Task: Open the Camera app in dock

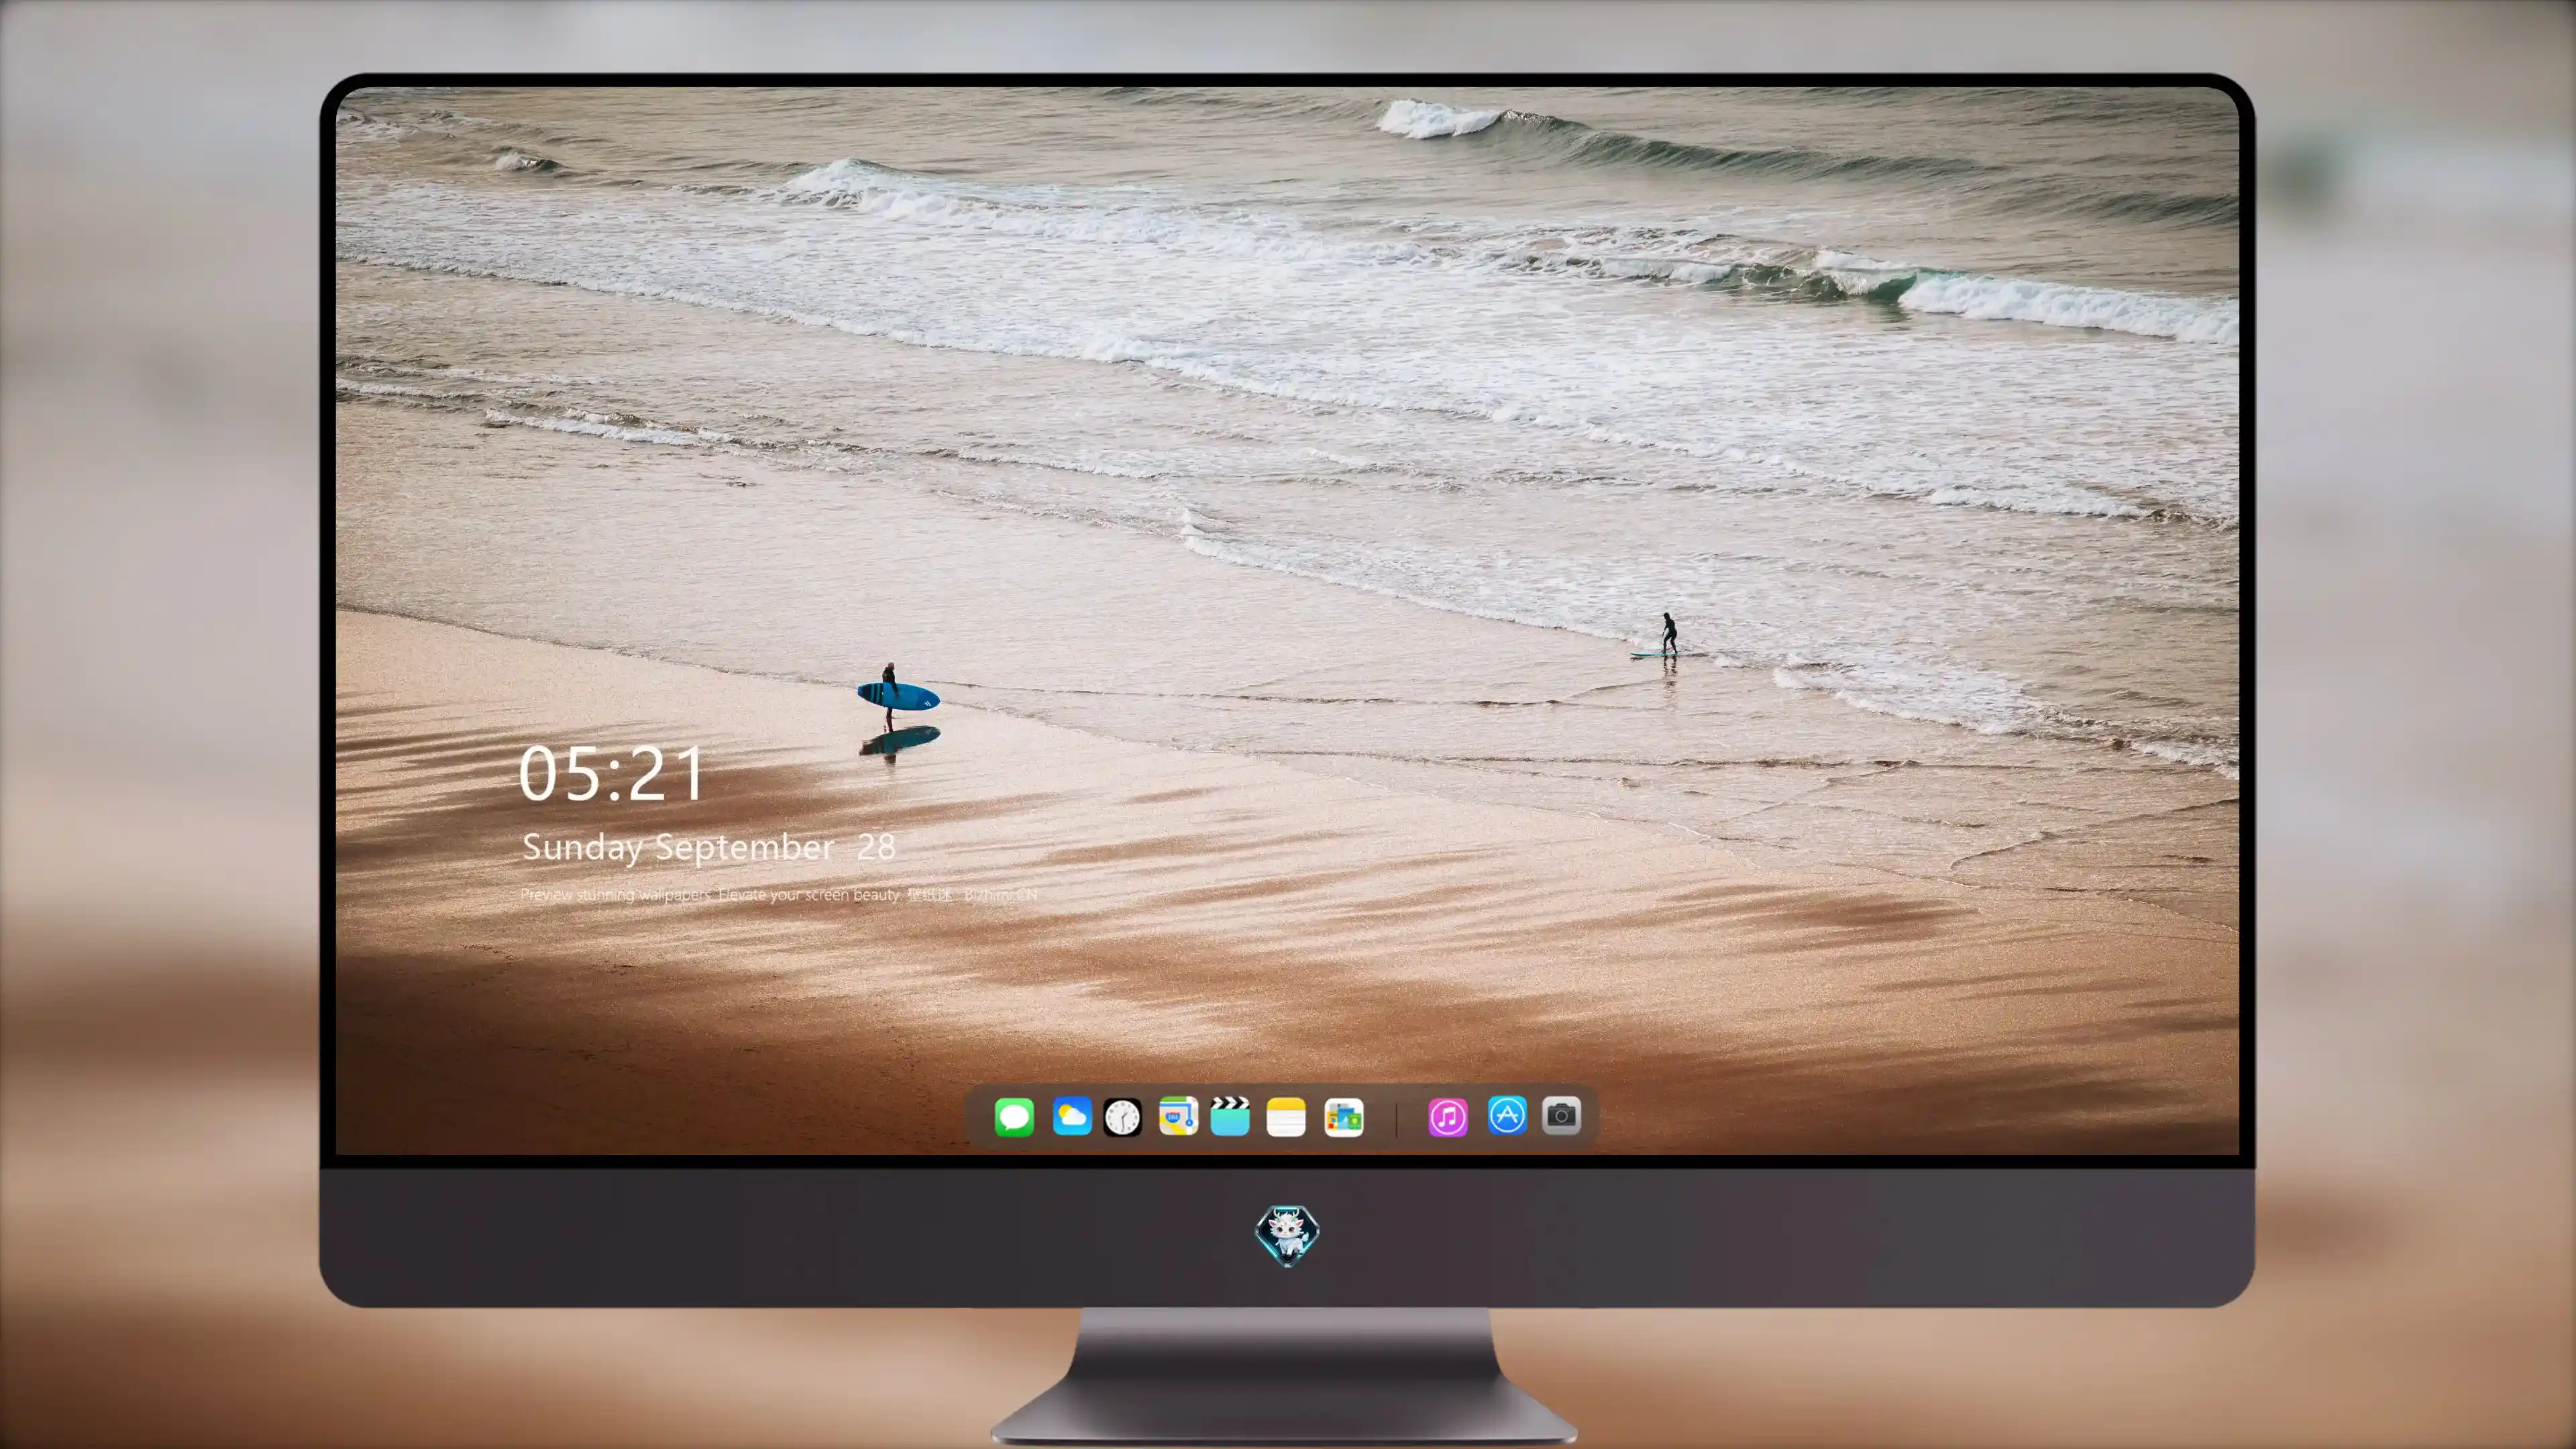Action: click(1561, 1115)
